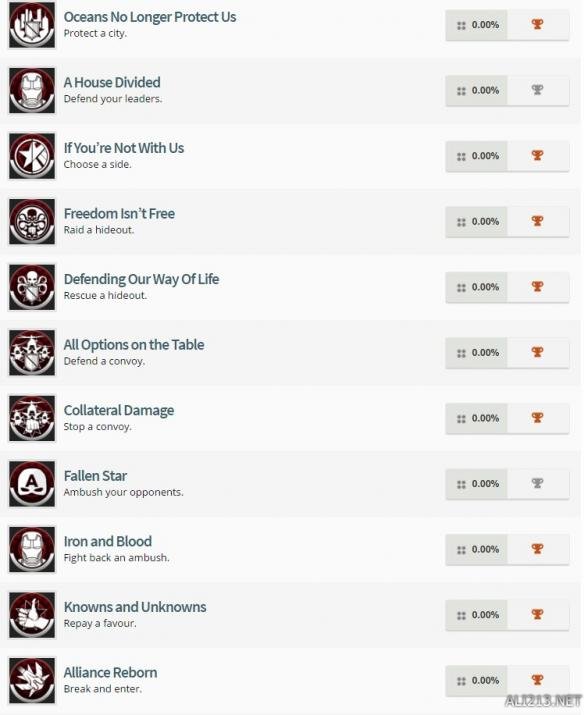Open the All Options on the Table link
Screen dimensions: 584x715
[x=134, y=345]
